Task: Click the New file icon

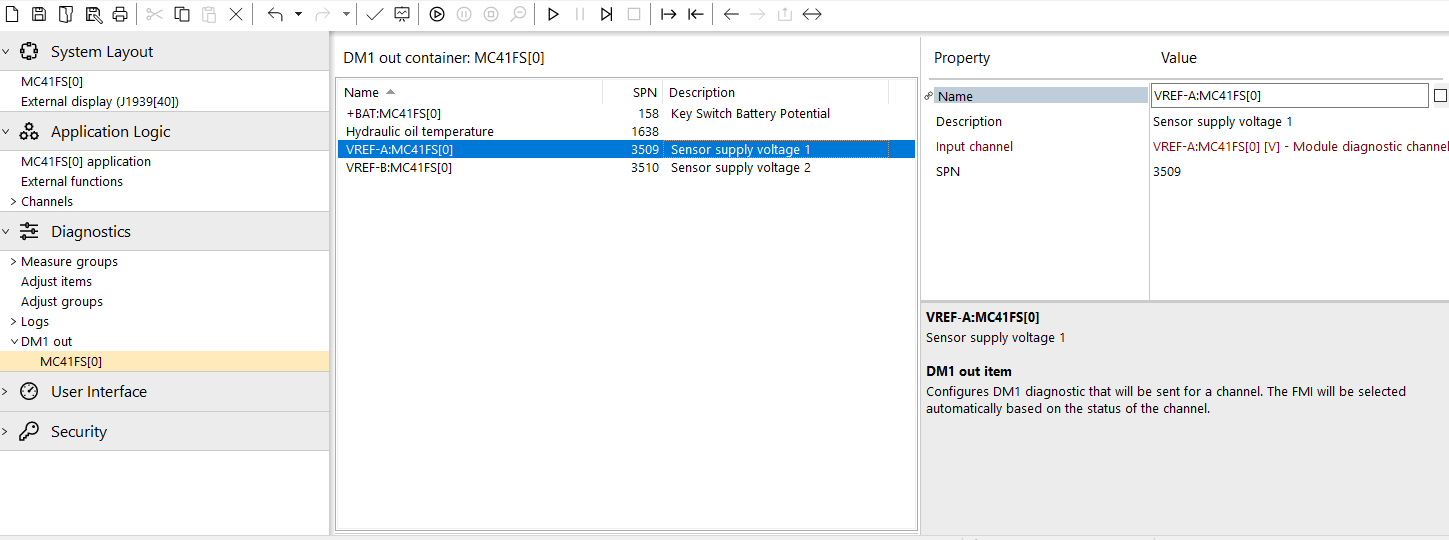Action: 12,14
